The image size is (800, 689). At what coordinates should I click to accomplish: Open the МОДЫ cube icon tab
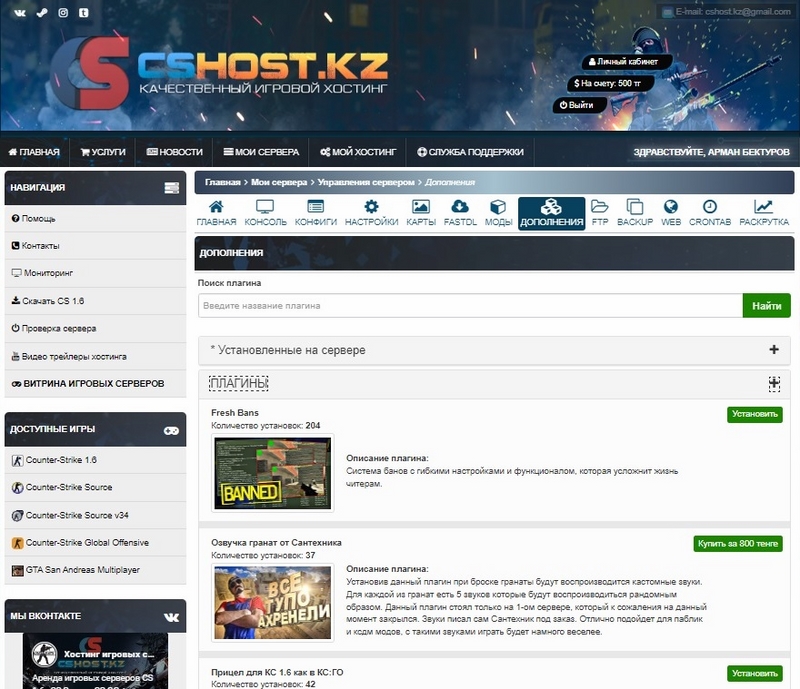point(498,213)
